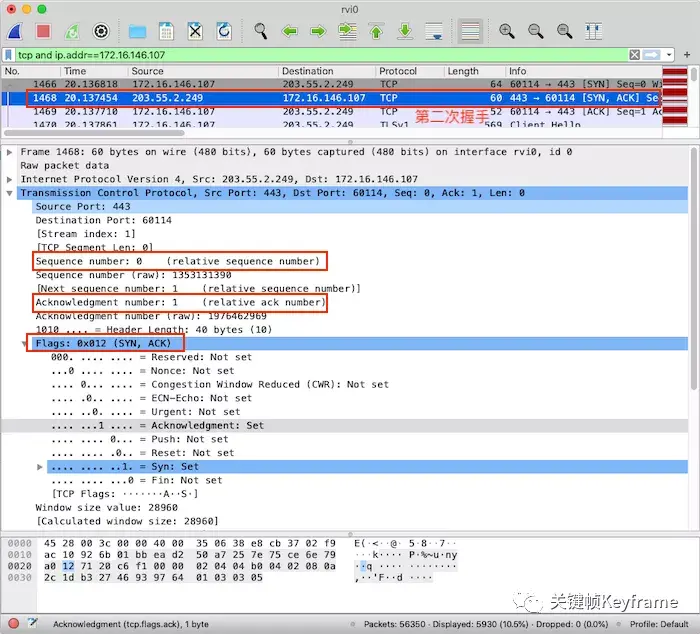The width and height of the screenshot is (700, 634).
Task: Click the Profile: Default status entry
Action: click(659, 624)
